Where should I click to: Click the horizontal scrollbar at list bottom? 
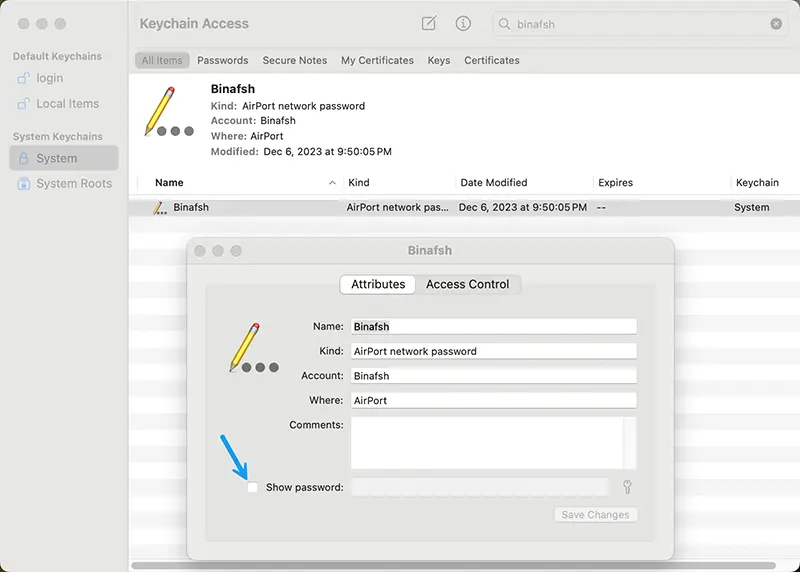[x=454, y=565]
